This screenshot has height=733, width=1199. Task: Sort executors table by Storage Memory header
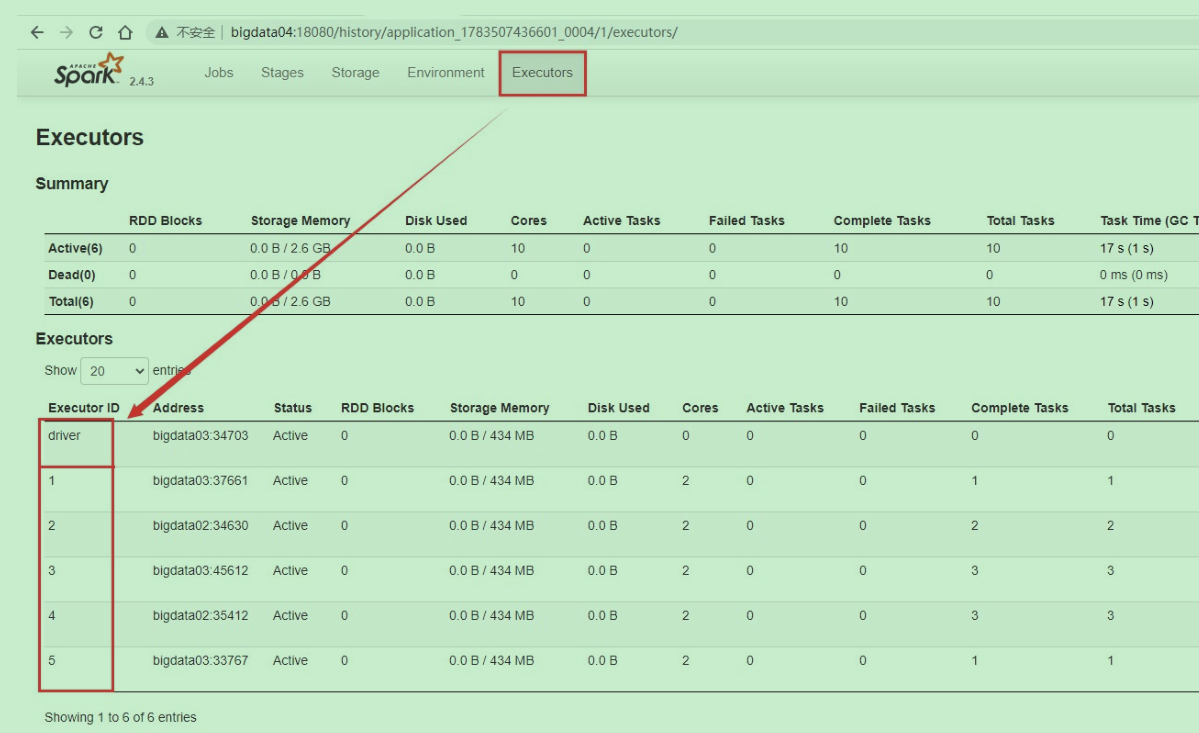pyautogui.click(x=499, y=408)
